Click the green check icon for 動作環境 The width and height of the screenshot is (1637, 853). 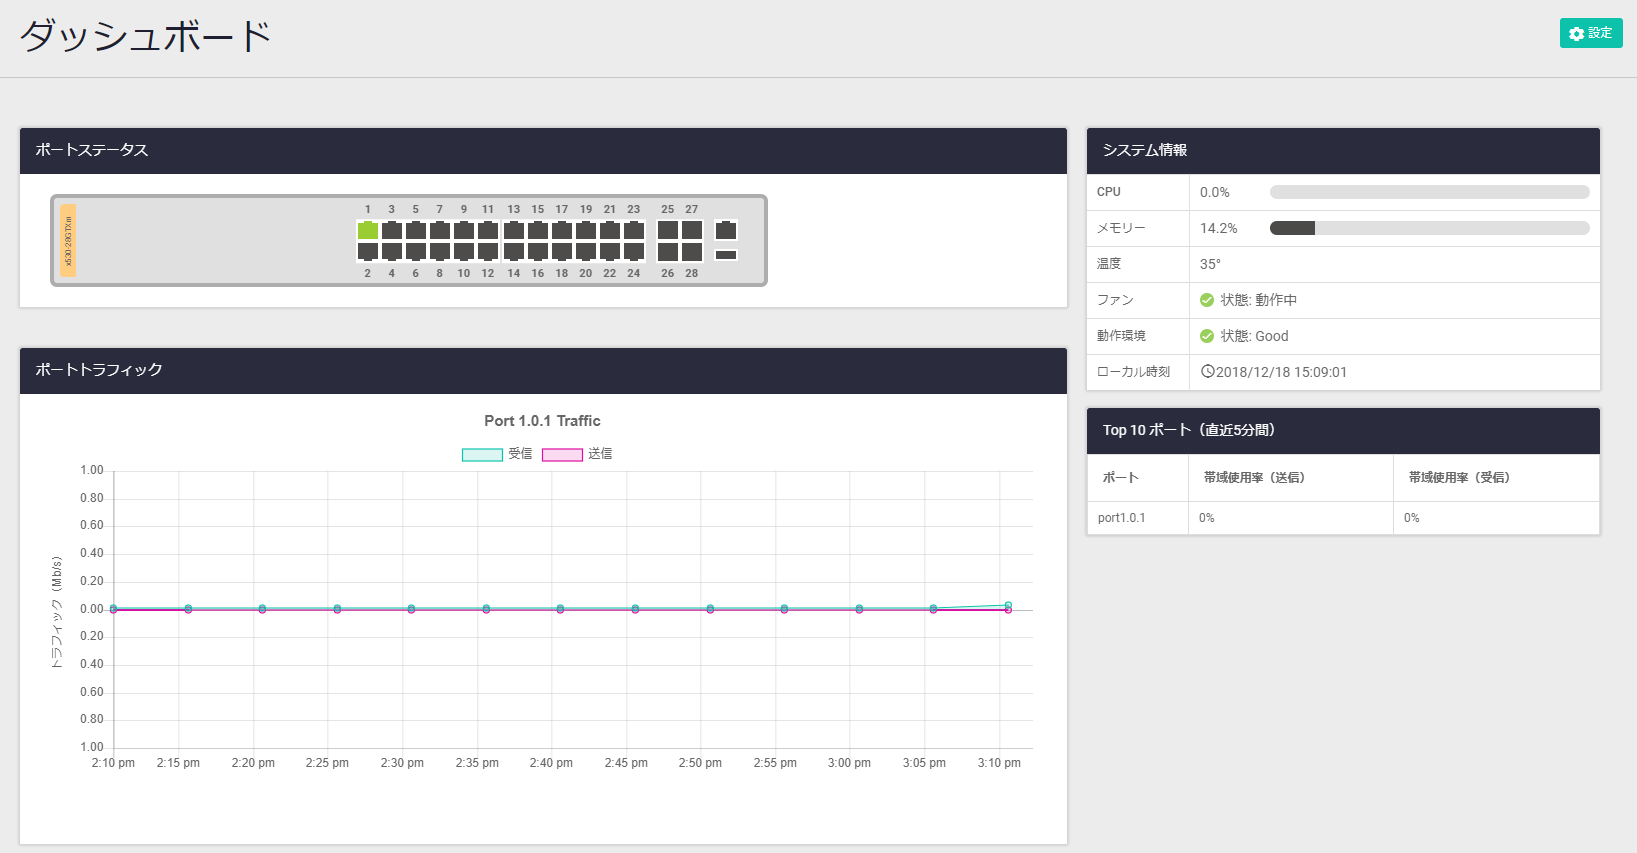click(x=1207, y=336)
